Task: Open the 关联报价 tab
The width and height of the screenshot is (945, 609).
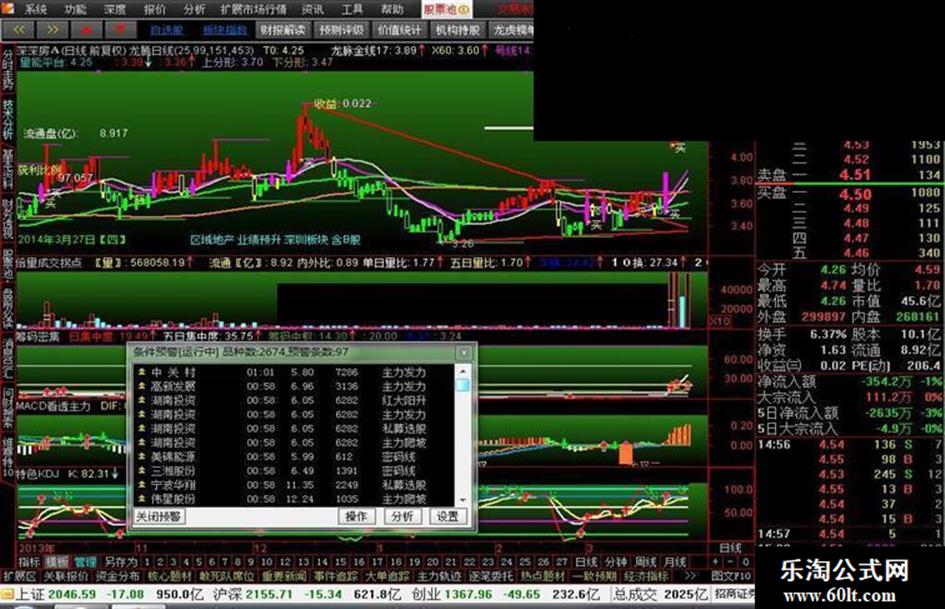Action: click(x=66, y=576)
